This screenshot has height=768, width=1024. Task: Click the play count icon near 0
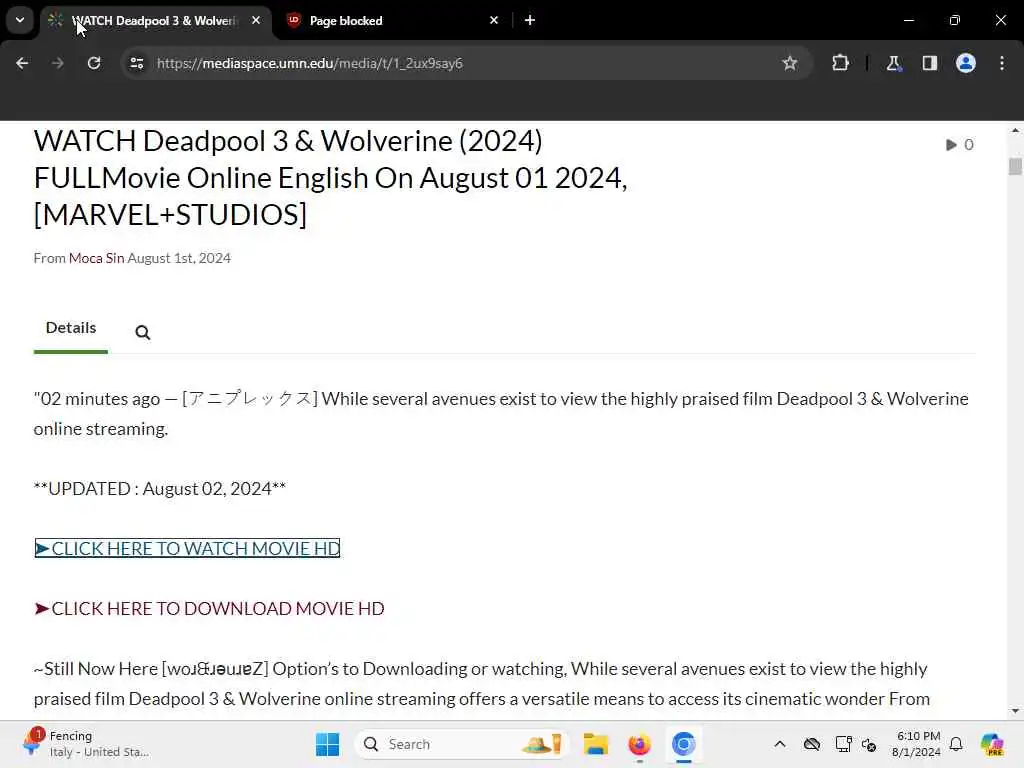pos(951,144)
